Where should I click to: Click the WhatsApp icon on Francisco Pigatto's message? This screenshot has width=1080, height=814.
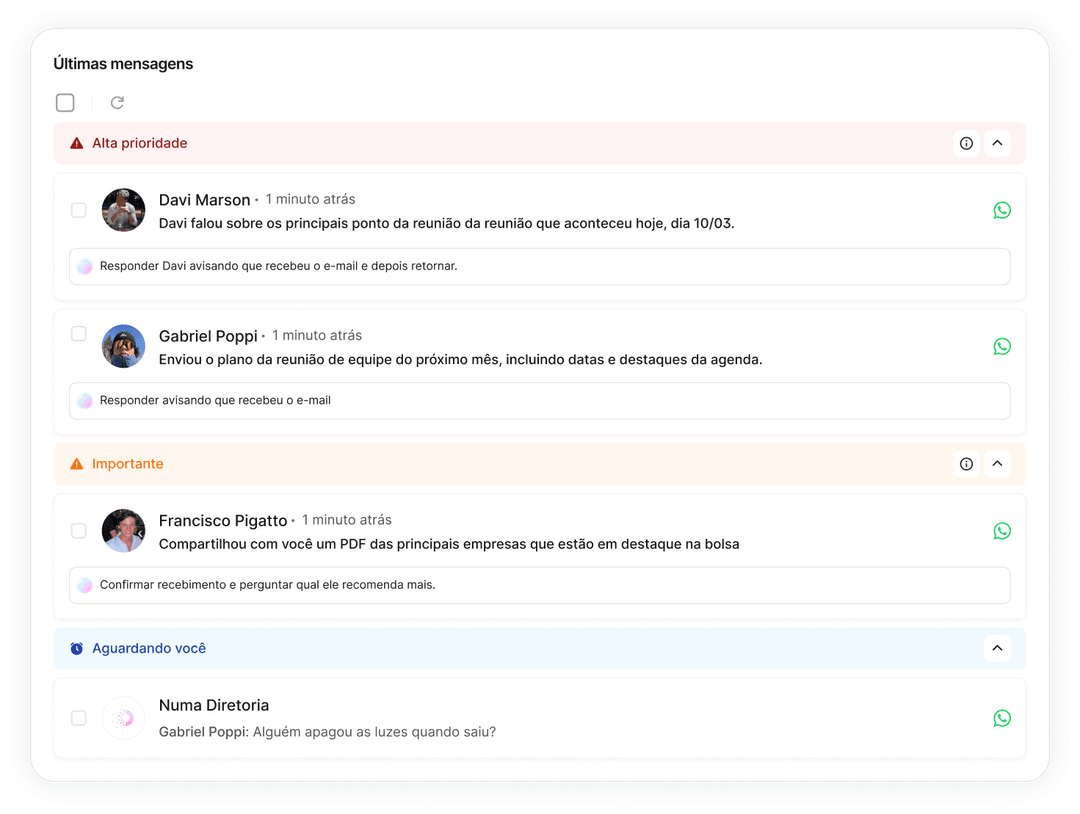point(1002,531)
